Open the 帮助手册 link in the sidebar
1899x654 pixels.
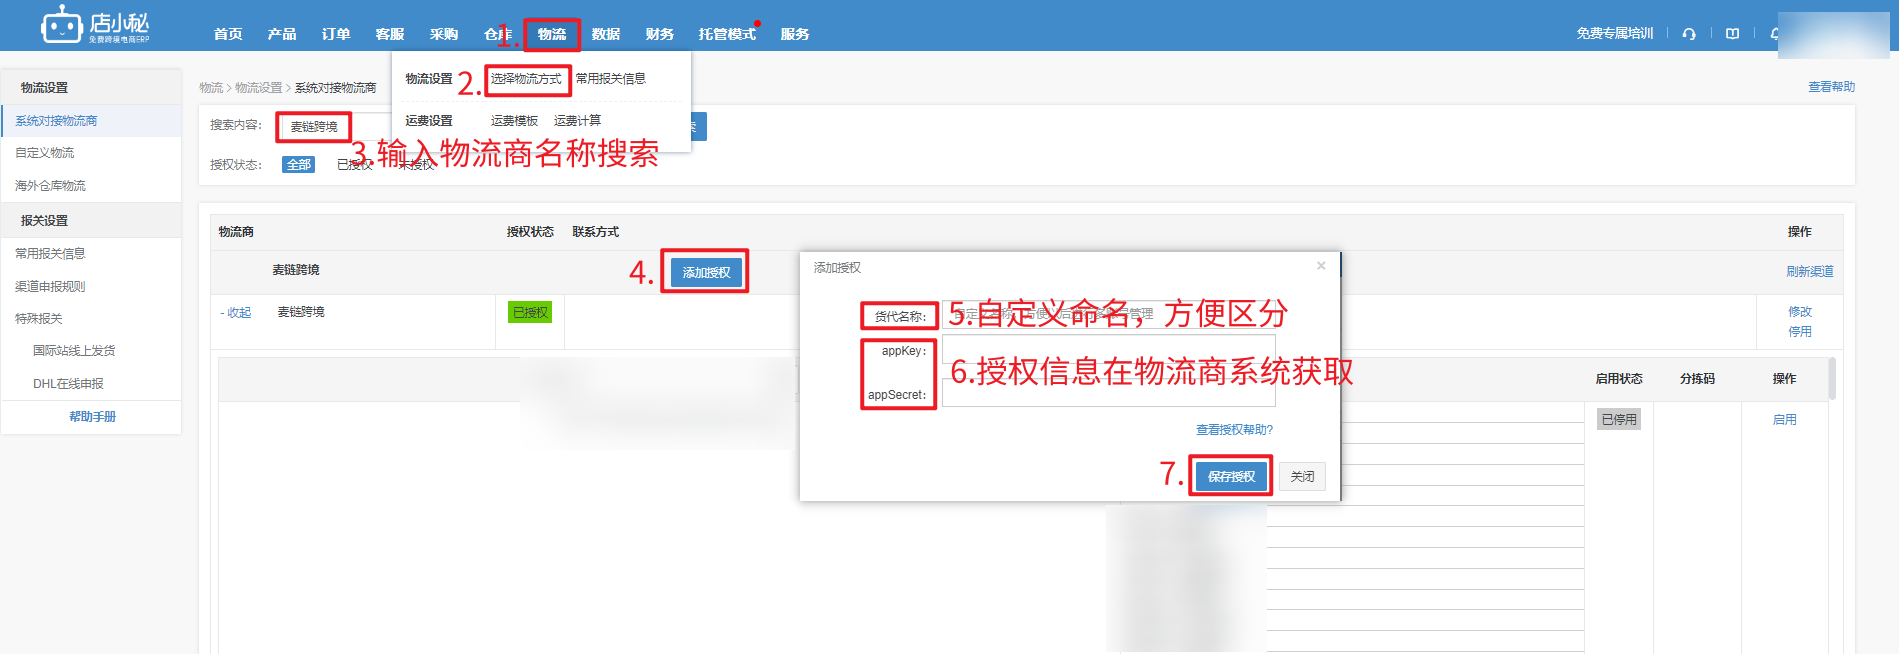pyautogui.click(x=92, y=417)
